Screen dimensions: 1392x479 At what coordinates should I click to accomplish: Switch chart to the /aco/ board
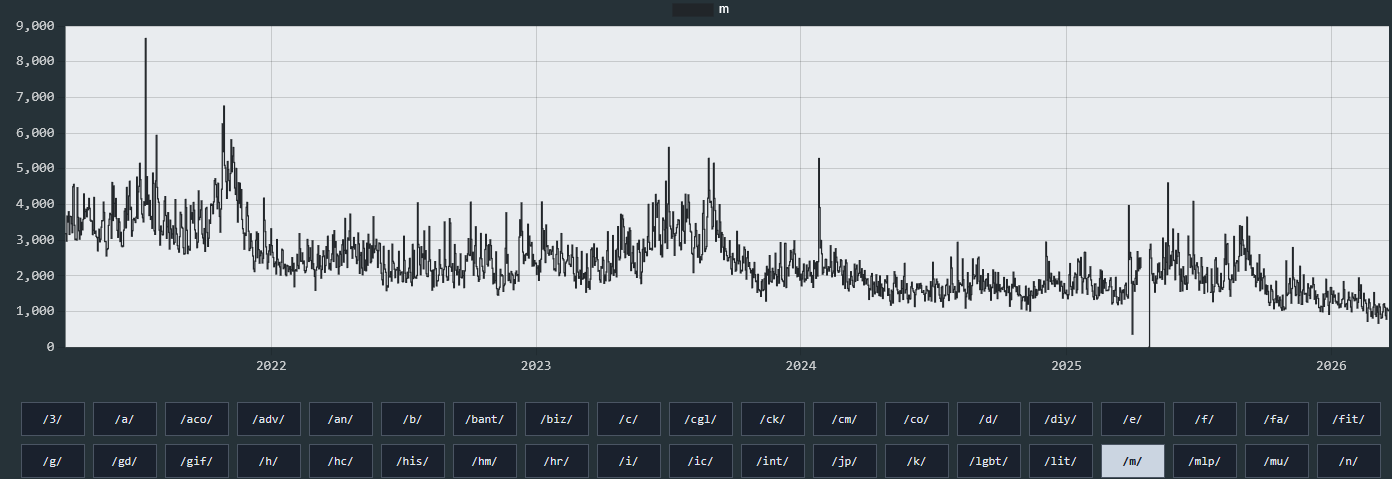tap(197, 419)
